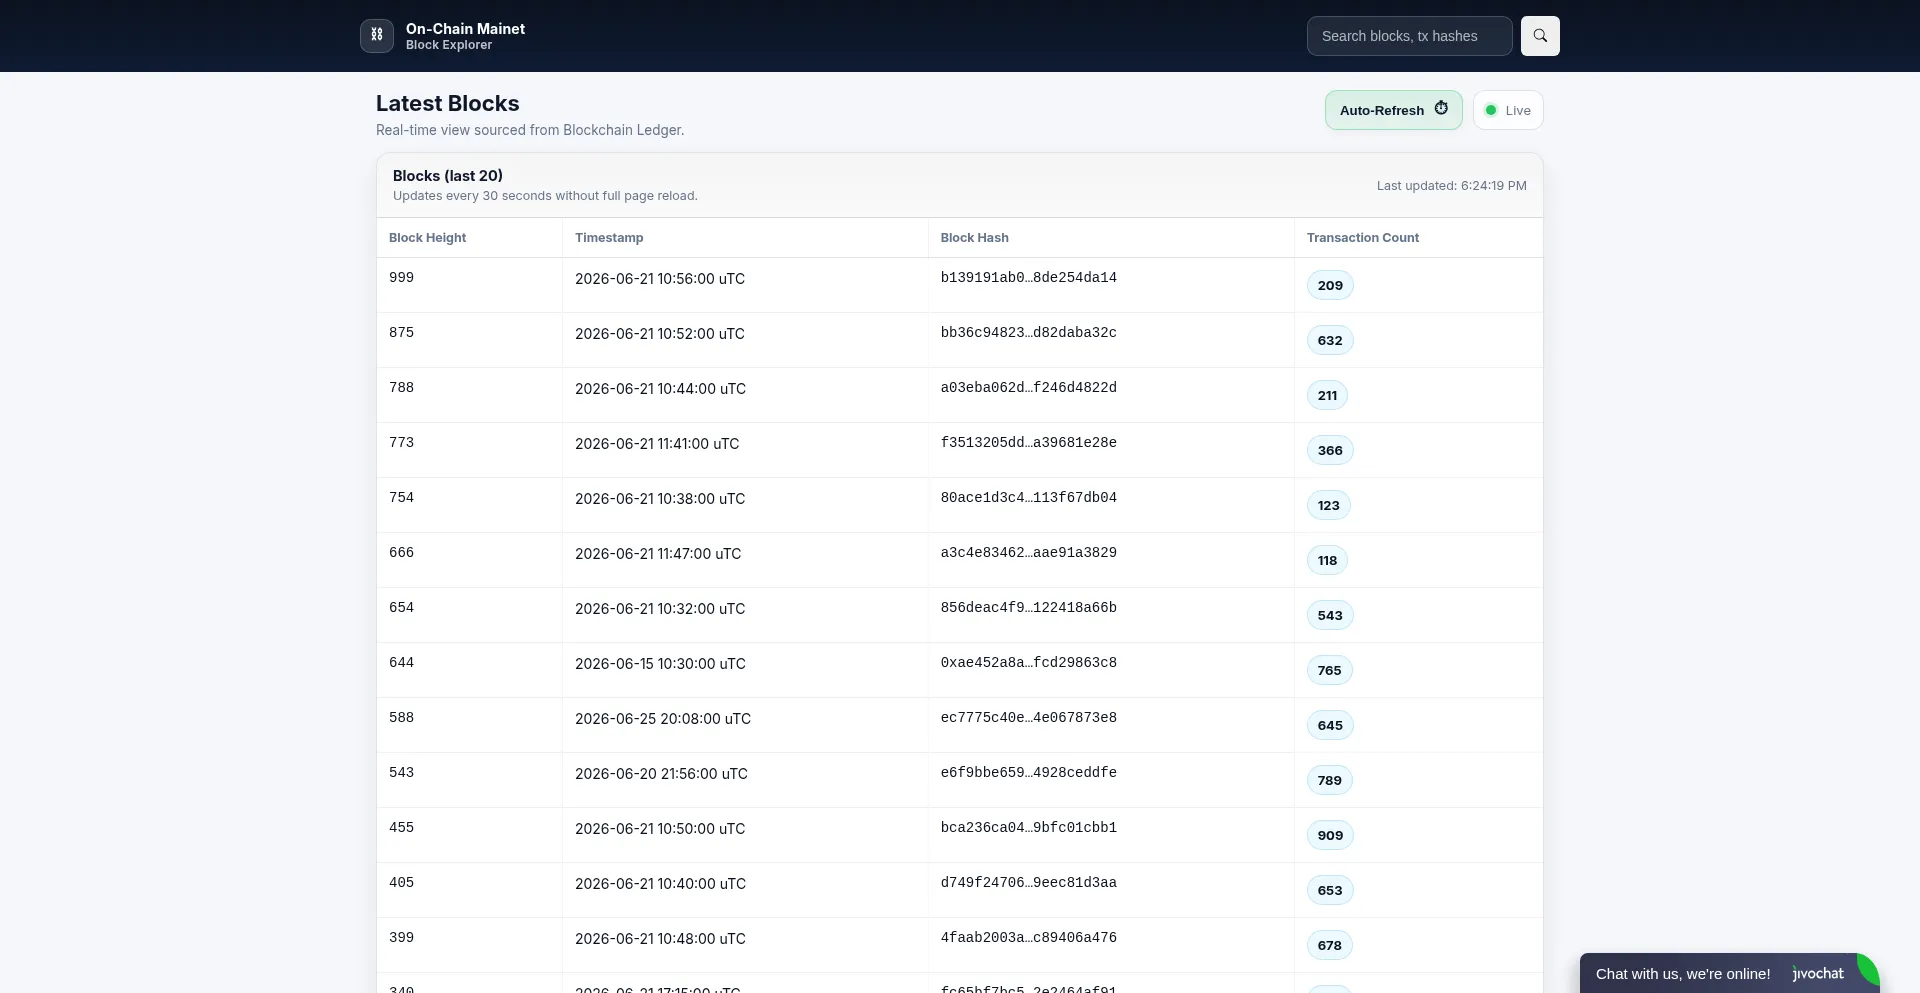
Task: Click the 678 transaction count badge
Action: coord(1329,945)
